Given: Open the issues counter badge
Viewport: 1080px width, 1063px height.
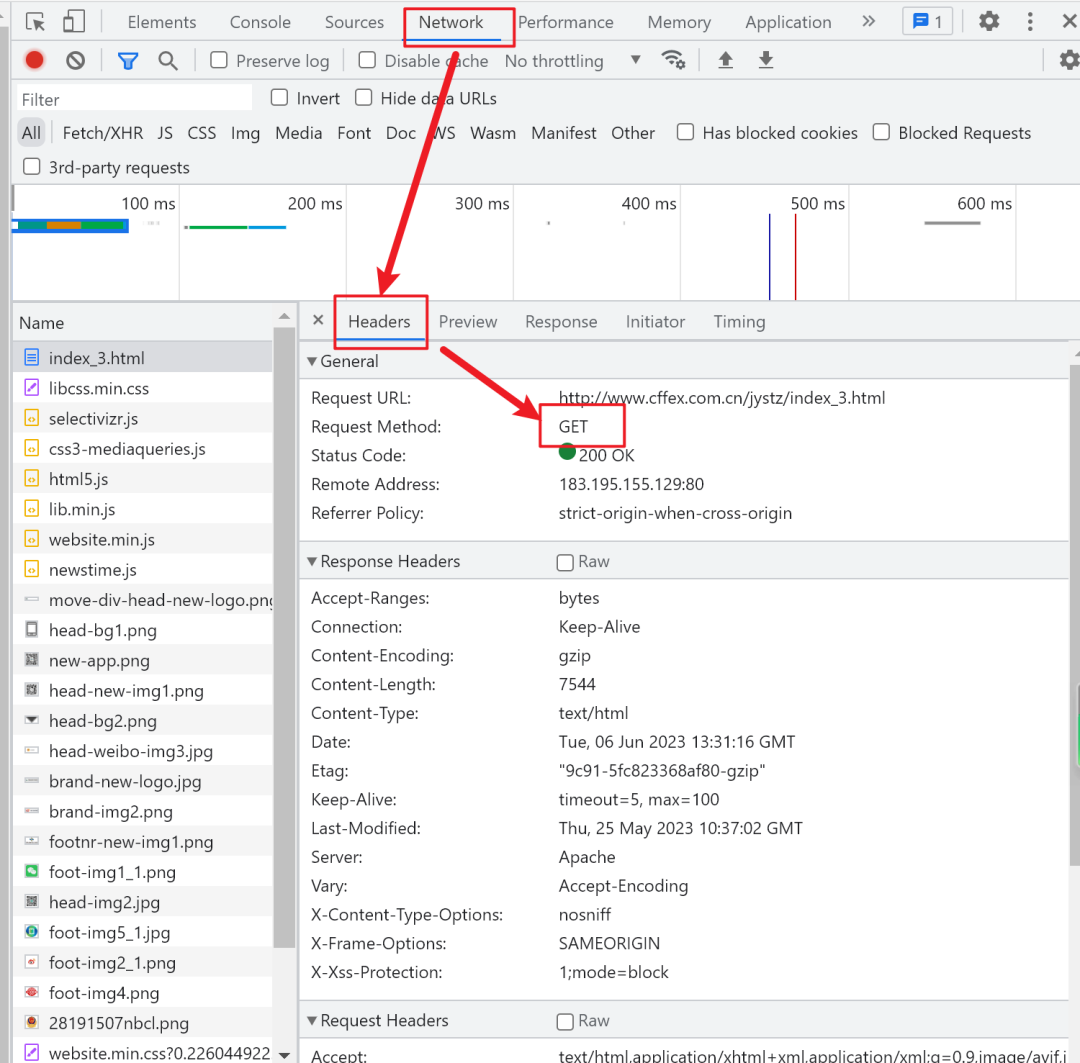Looking at the screenshot, I should point(927,21).
